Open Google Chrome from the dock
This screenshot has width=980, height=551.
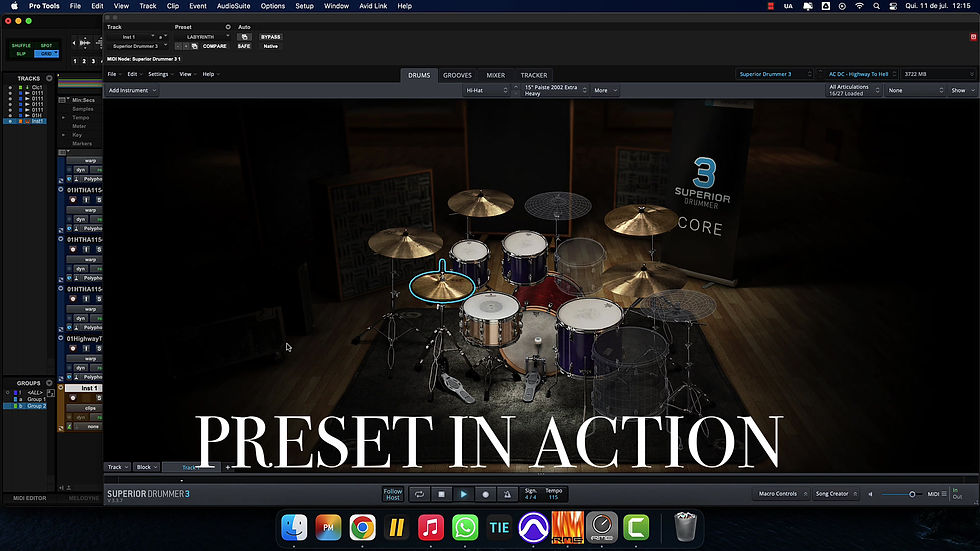coord(362,527)
